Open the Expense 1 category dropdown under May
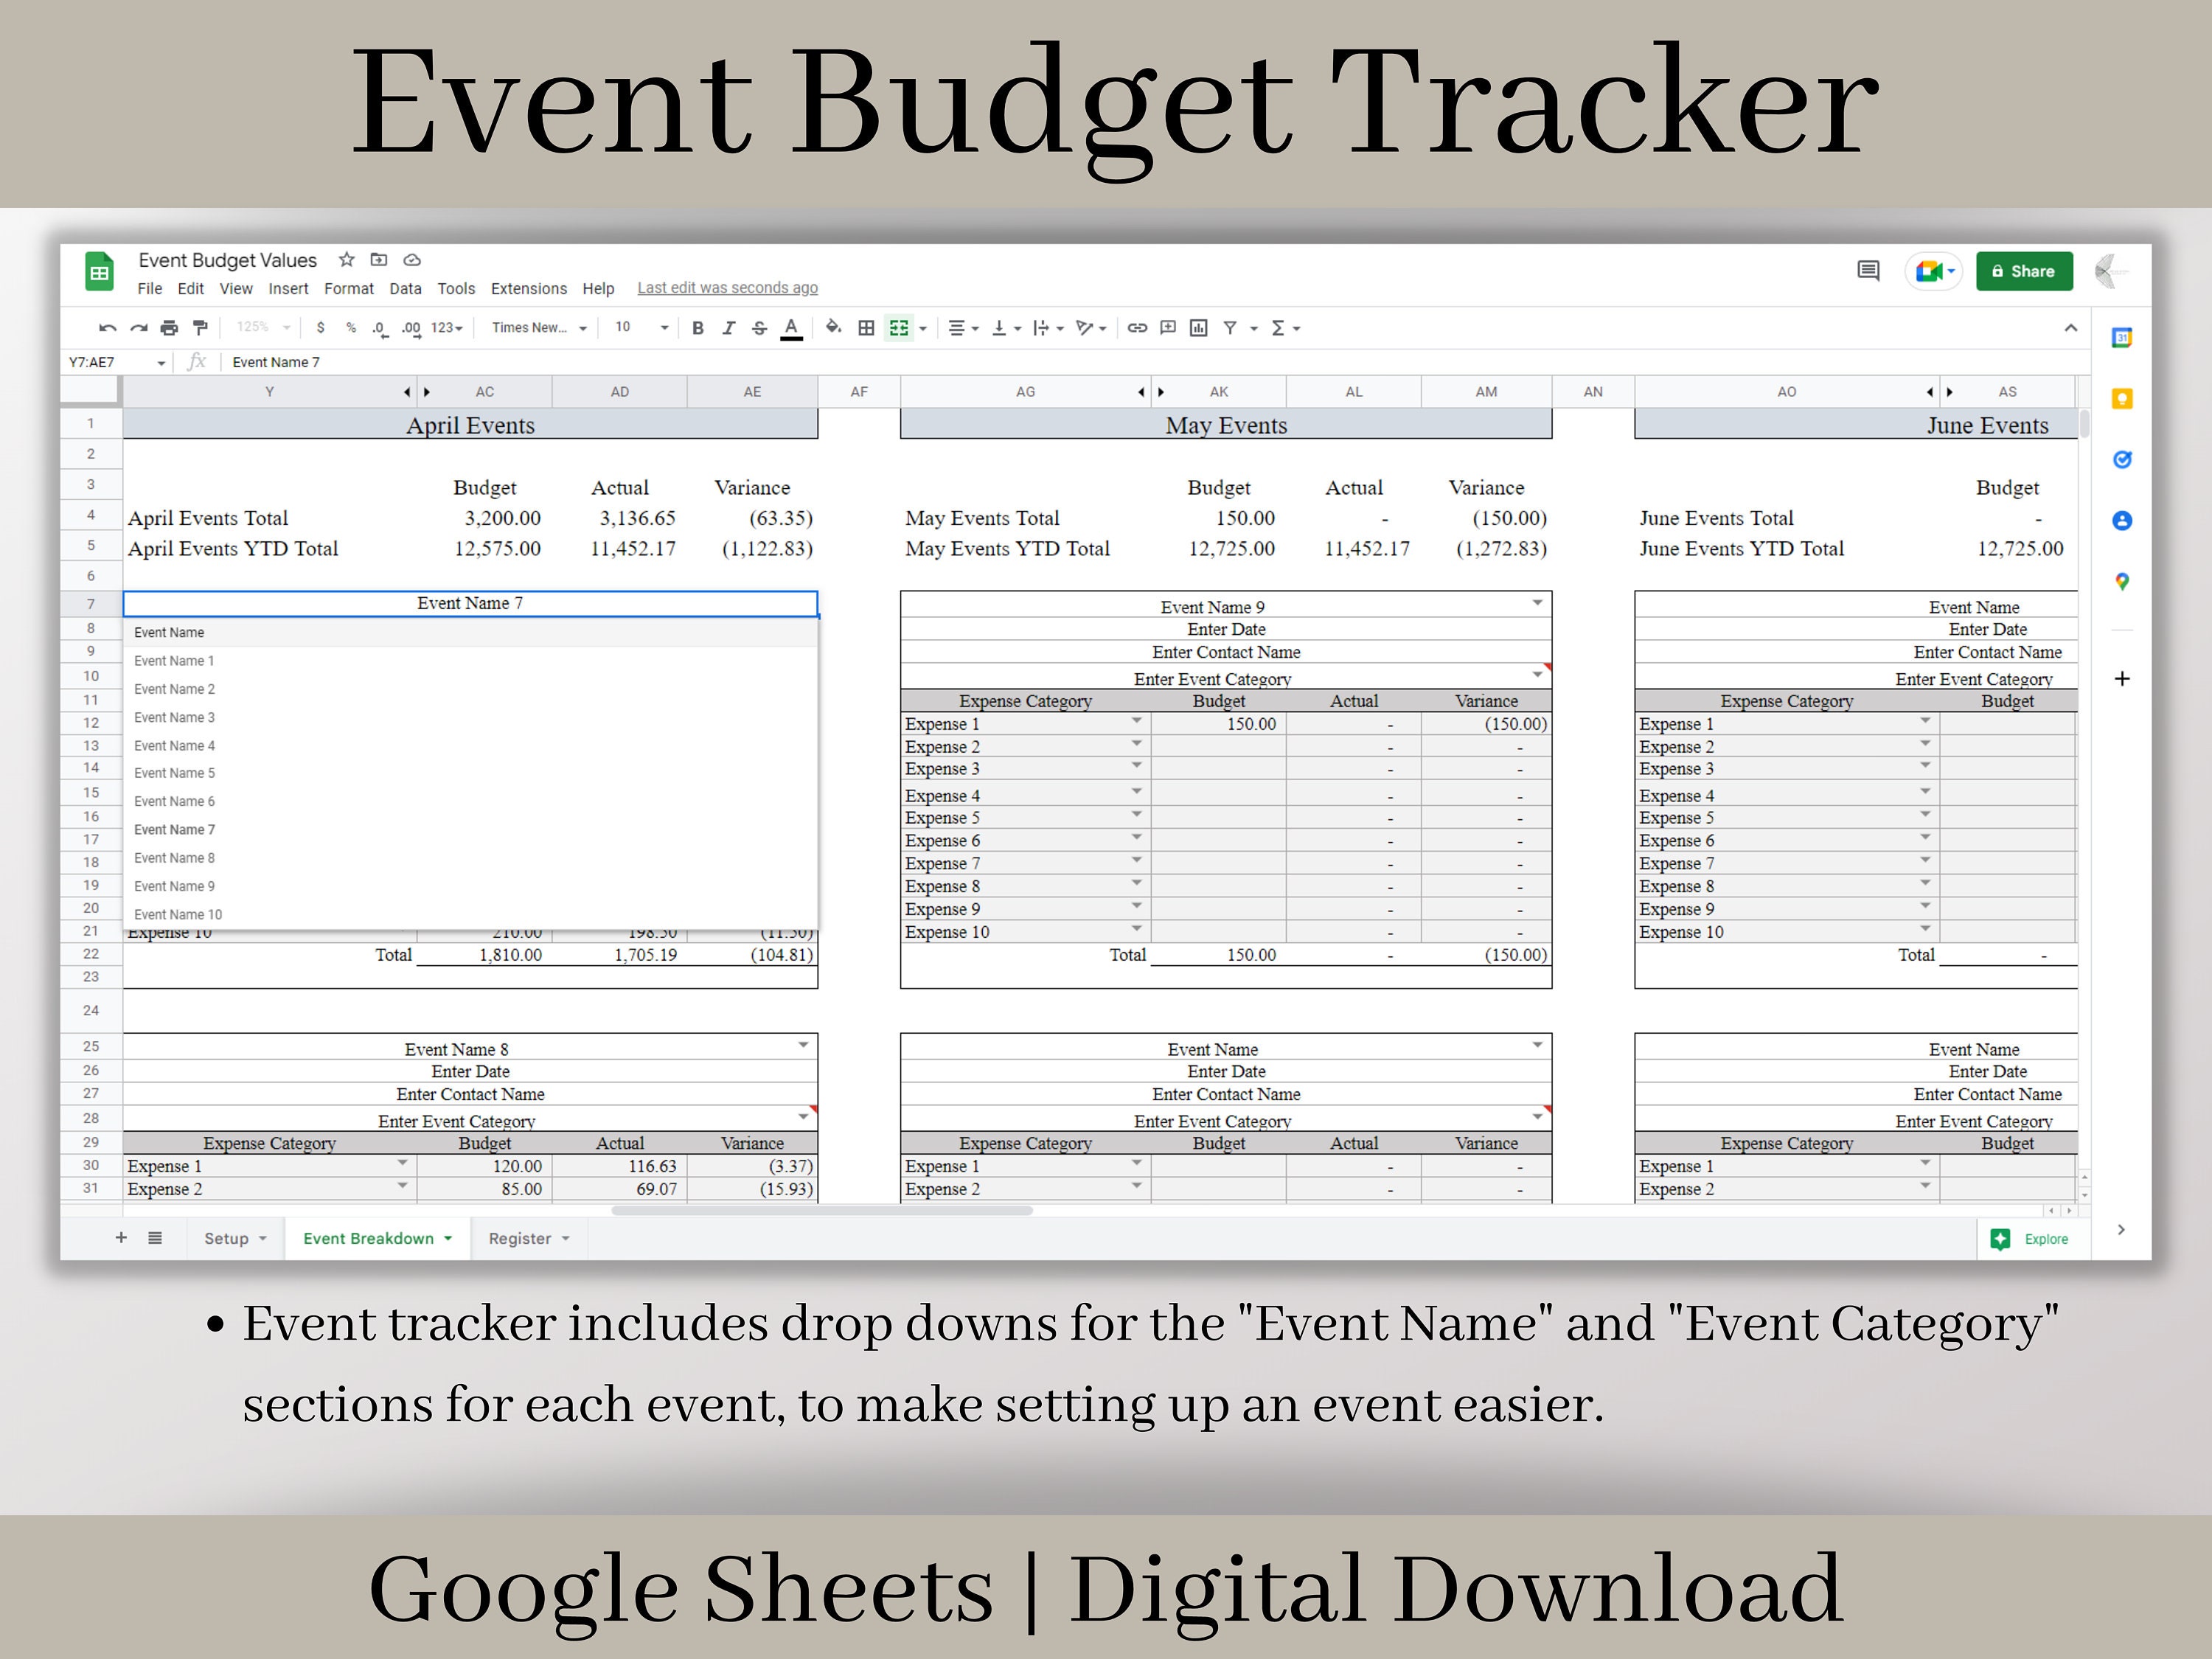This screenshot has height=1659, width=2212. point(1136,722)
